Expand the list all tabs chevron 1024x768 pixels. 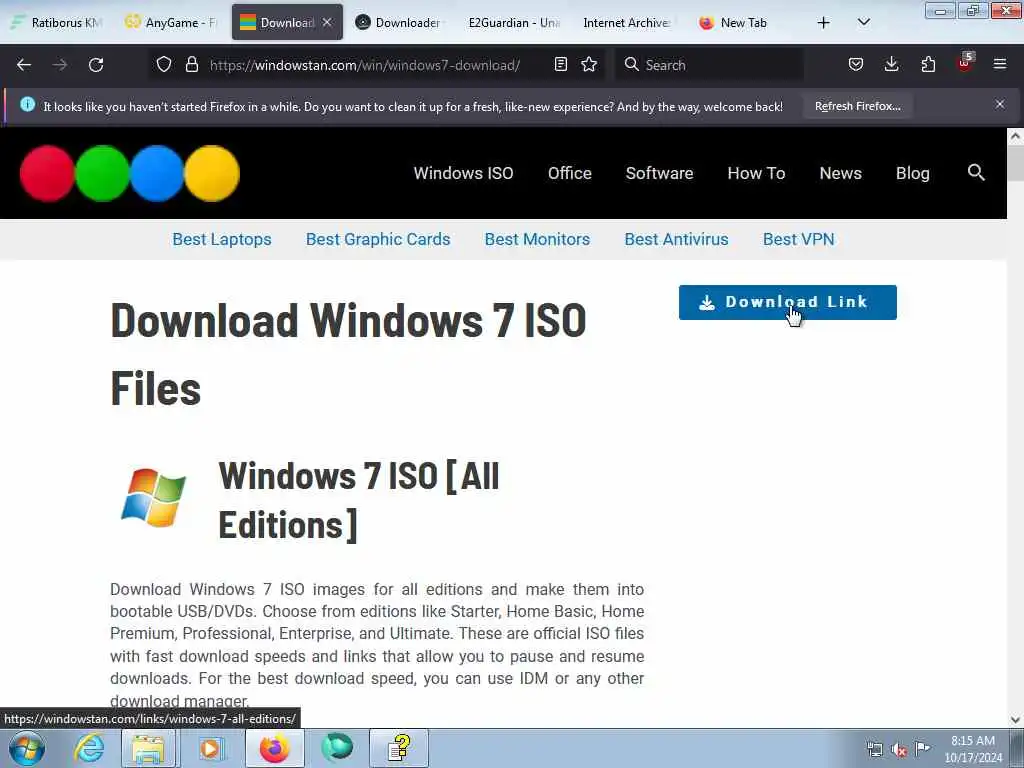click(863, 23)
